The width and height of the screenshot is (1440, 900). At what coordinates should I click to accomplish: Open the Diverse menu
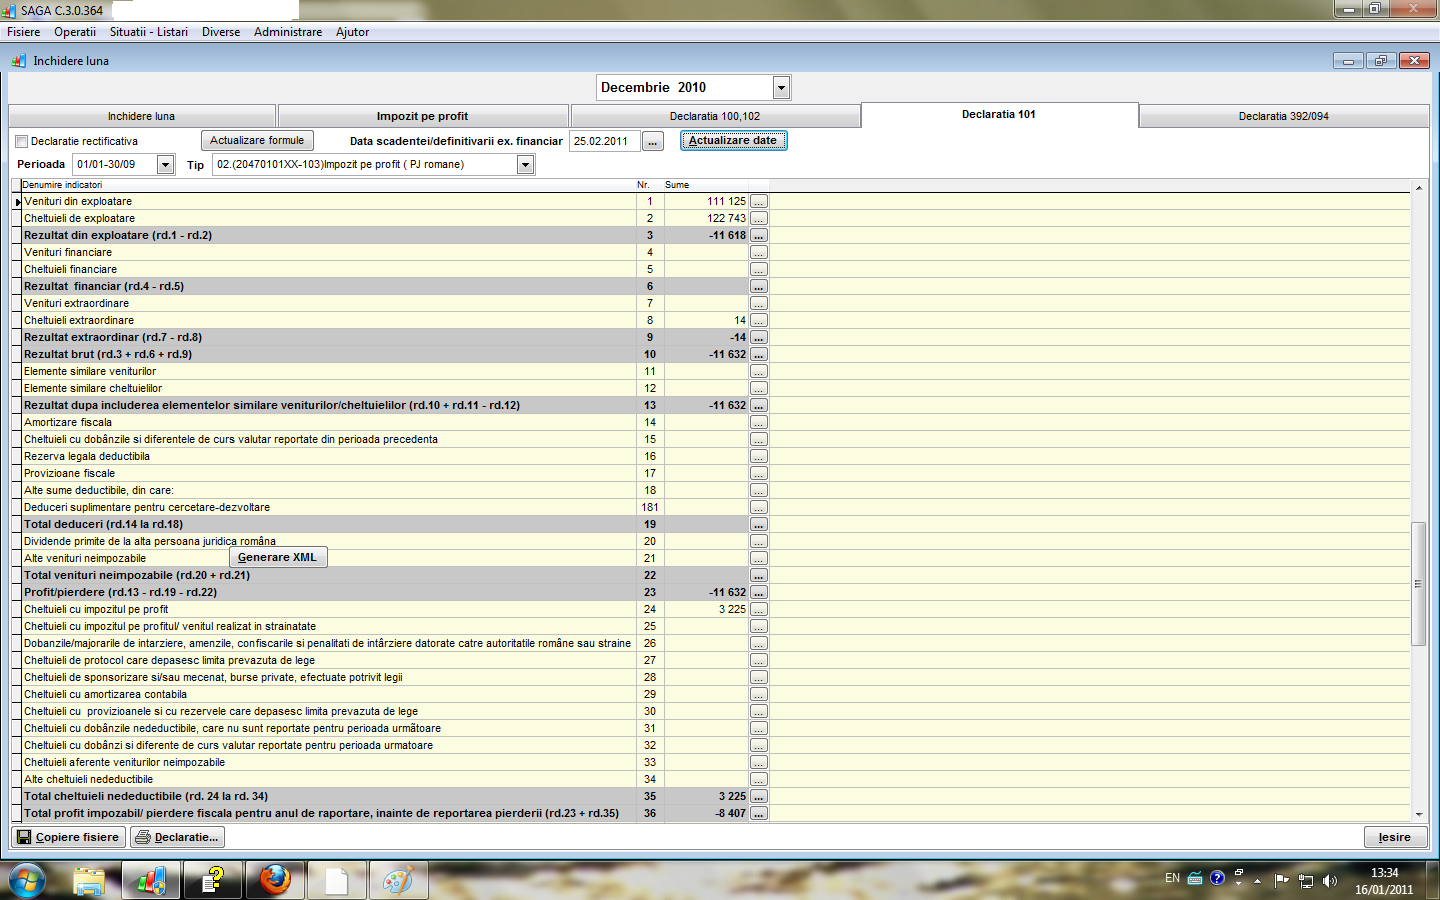(x=221, y=32)
